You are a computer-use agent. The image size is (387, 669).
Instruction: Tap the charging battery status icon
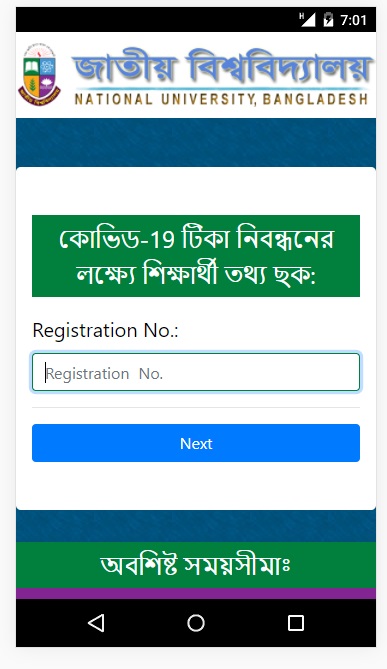(x=328, y=19)
